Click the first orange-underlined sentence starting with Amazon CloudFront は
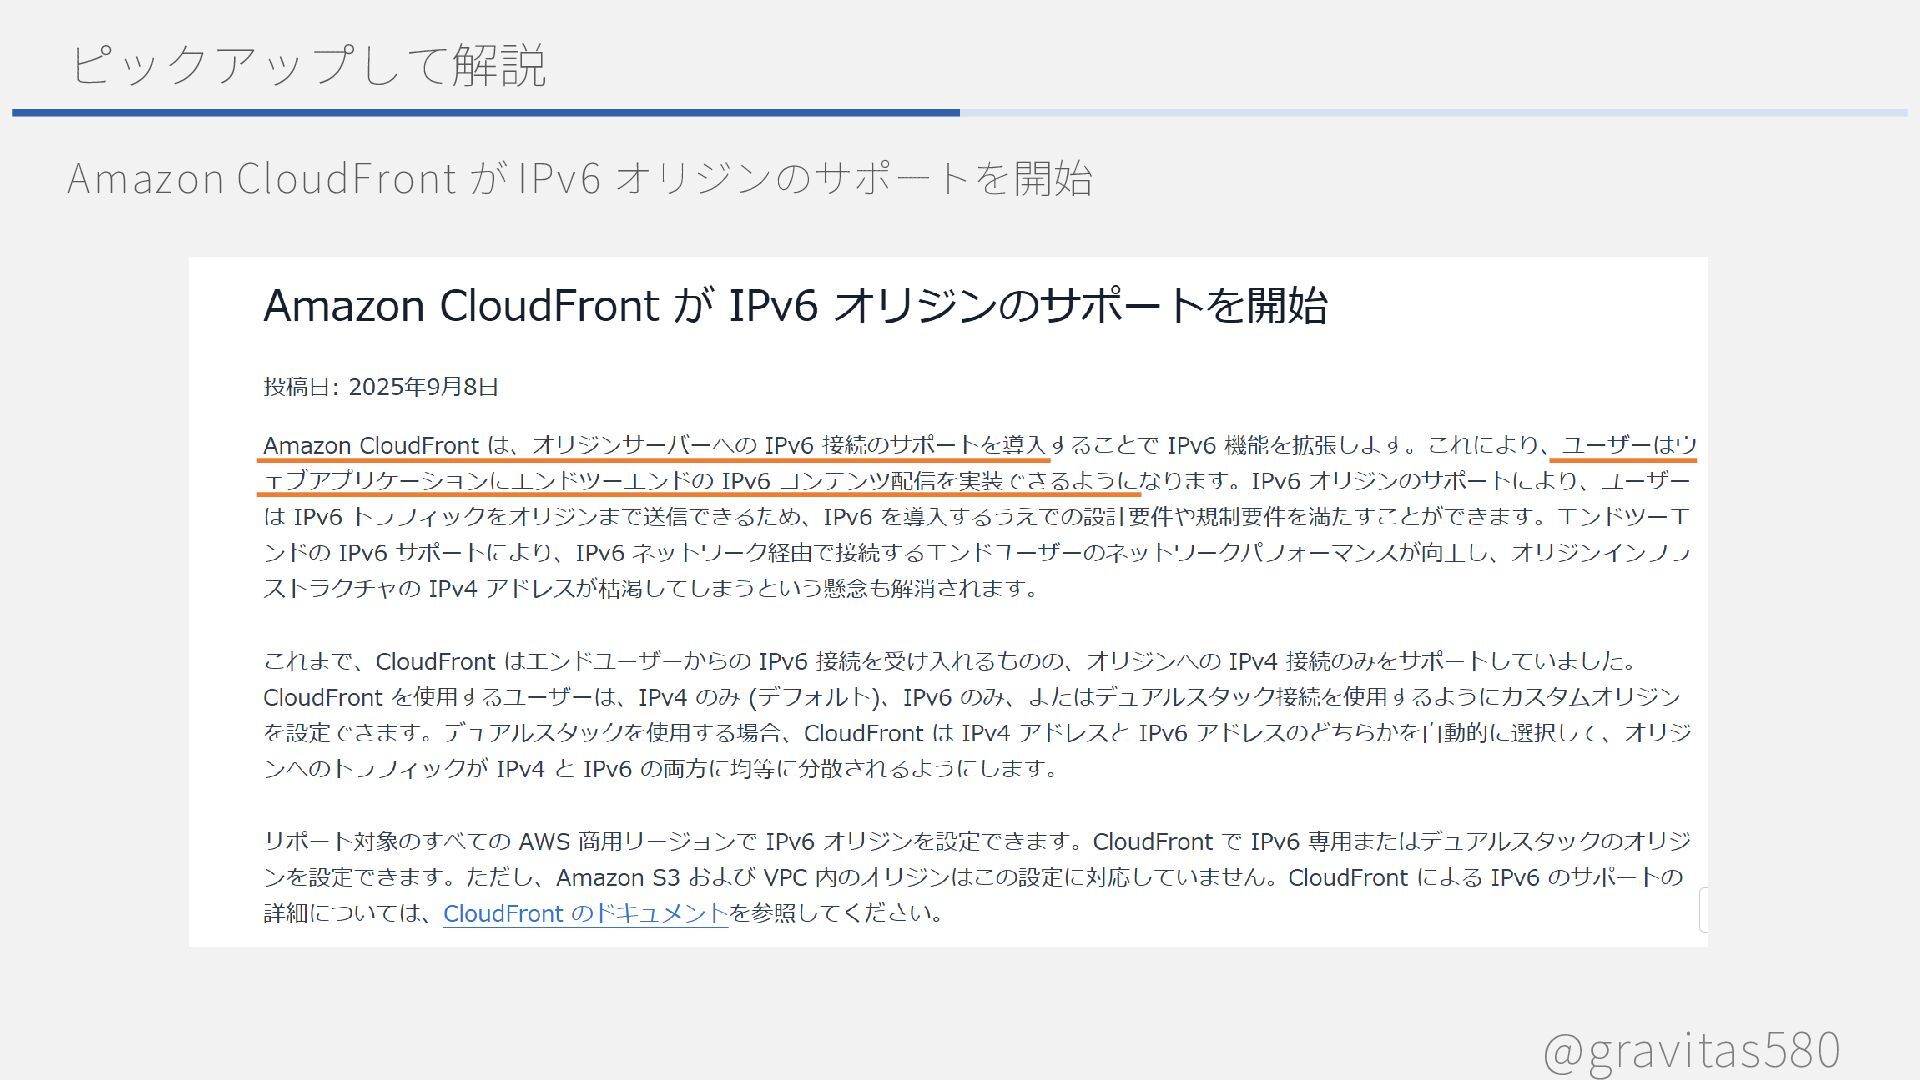The image size is (1920, 1080). point(655,445)
